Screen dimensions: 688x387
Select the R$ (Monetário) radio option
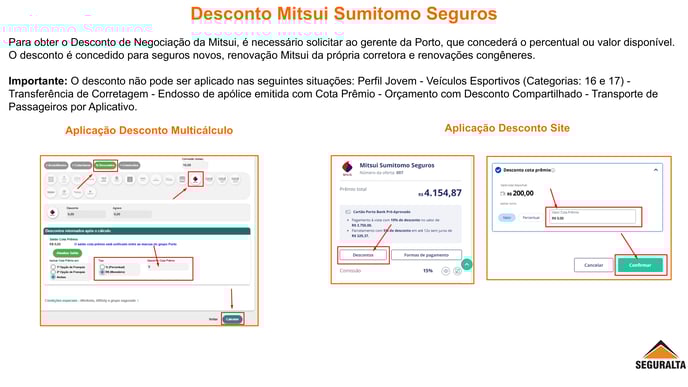tap(102, 272)
